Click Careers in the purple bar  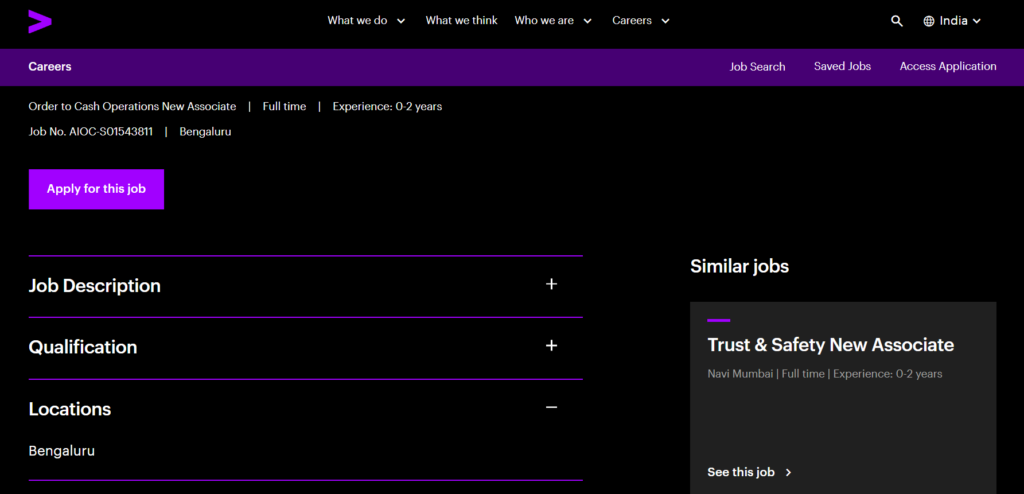[x=50, y=67]
